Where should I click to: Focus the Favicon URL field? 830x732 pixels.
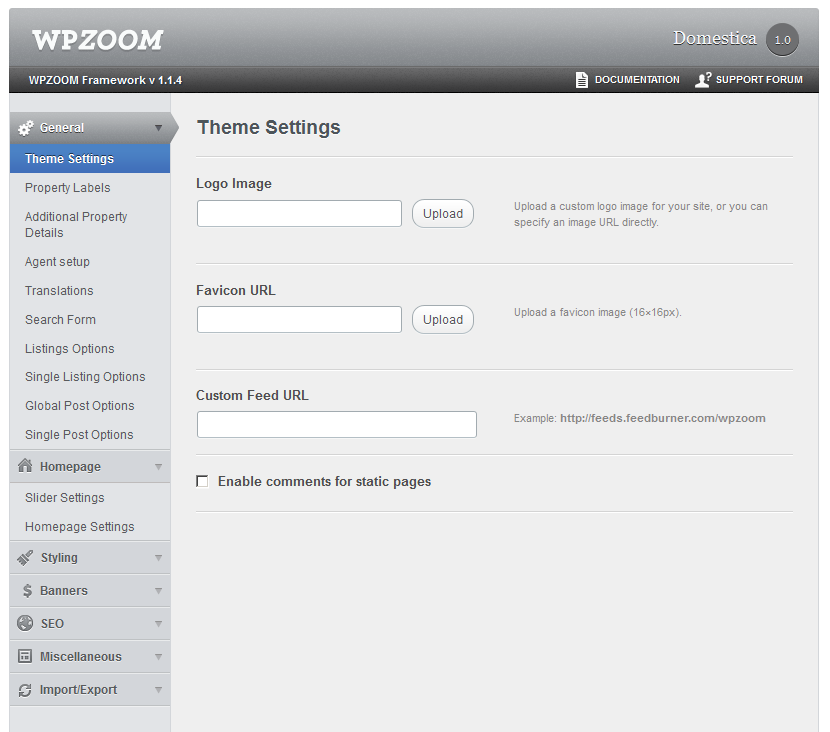(x=300, y=320)
